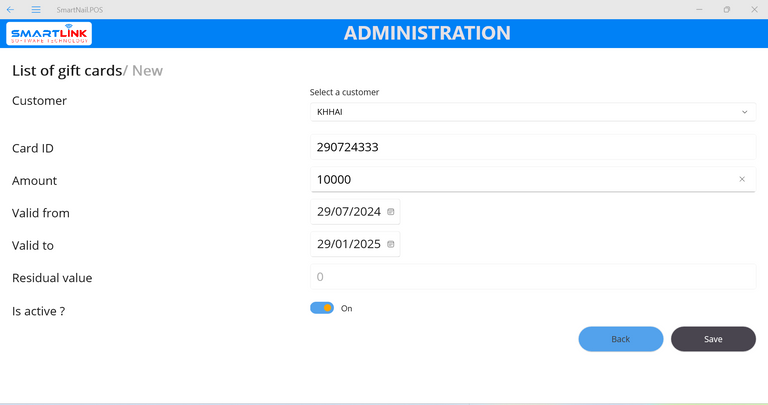Click the Card ID input field

point(532,147)
